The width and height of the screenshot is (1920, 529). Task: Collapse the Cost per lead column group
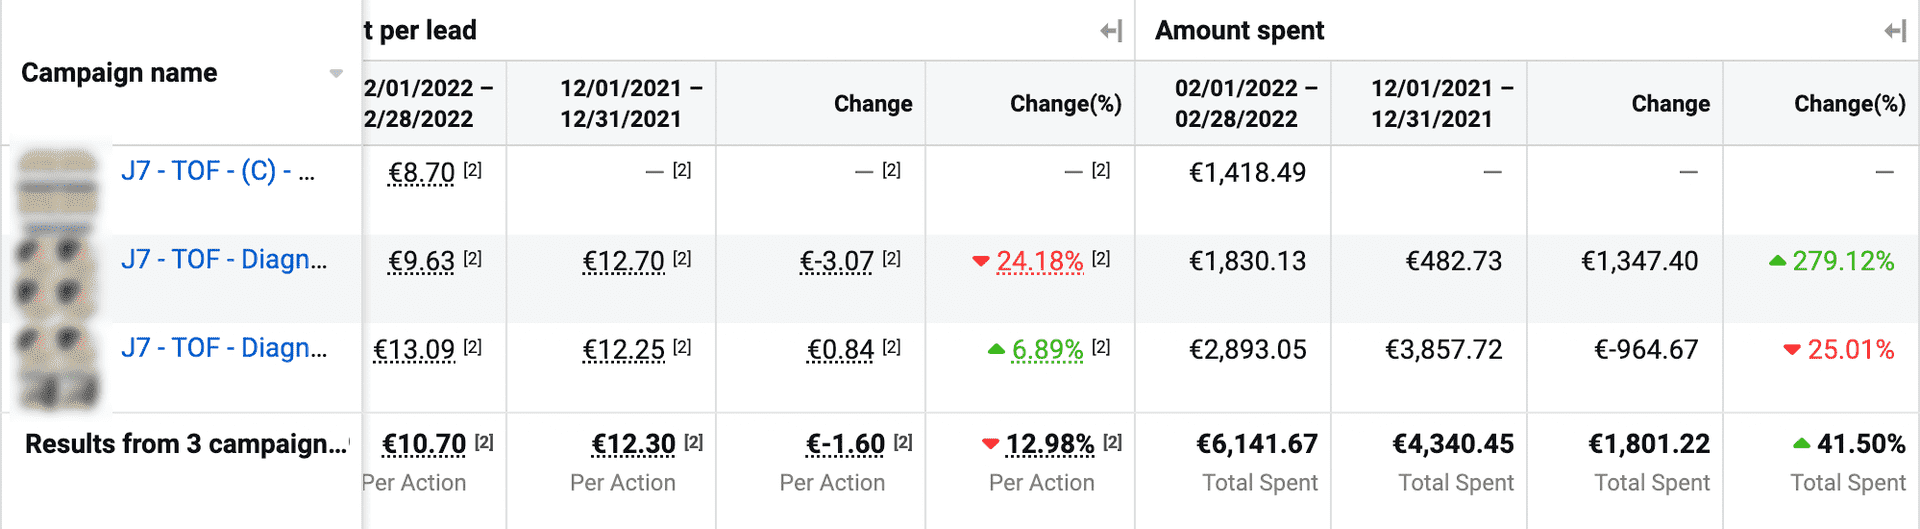pyautogui.click(x=1111, y=32)
